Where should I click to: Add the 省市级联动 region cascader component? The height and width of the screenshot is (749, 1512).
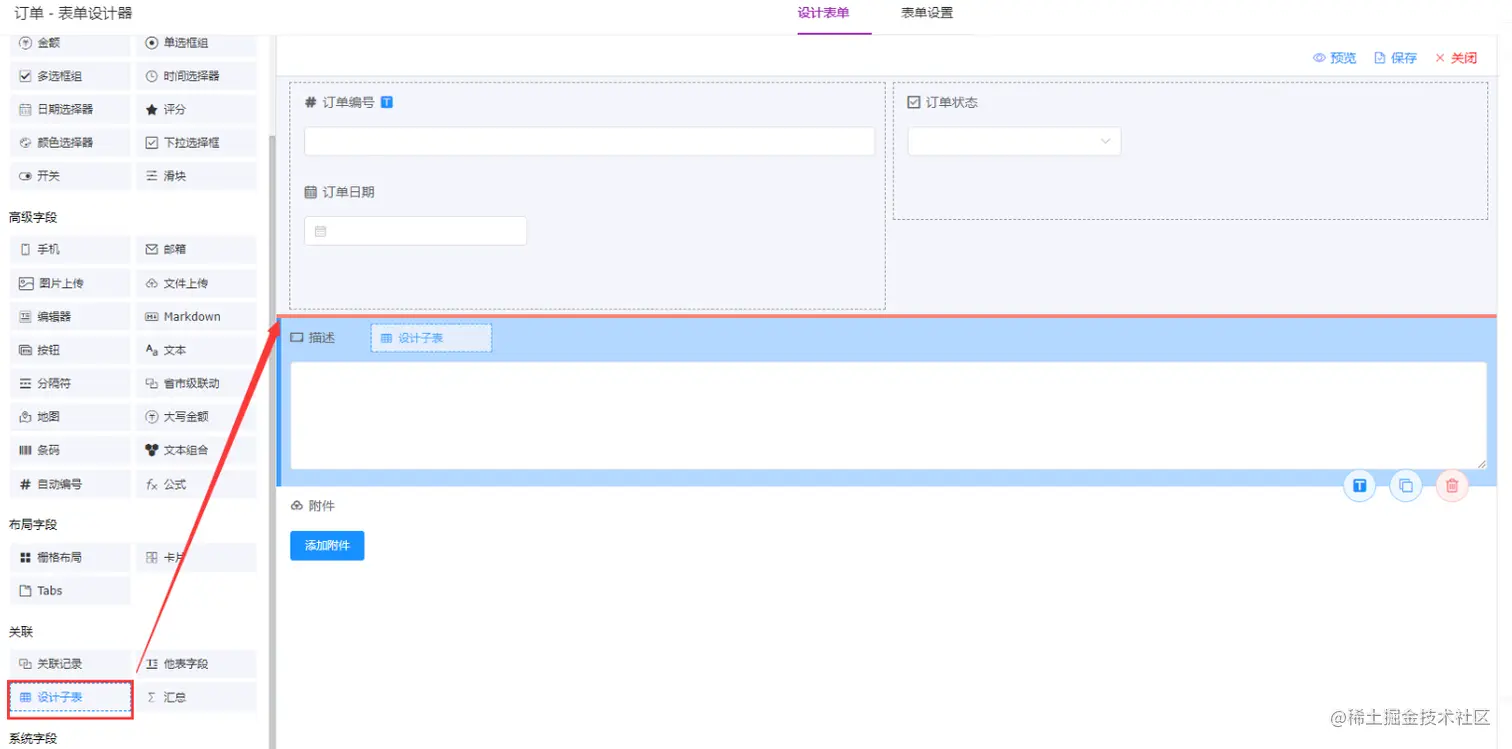[x=196, y=383]
